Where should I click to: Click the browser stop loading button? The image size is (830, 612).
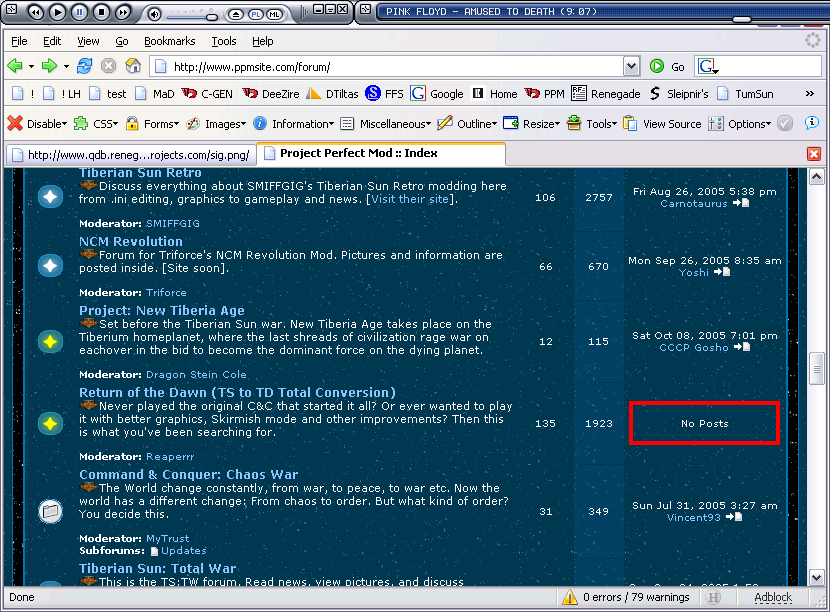[x=109, y=66]
